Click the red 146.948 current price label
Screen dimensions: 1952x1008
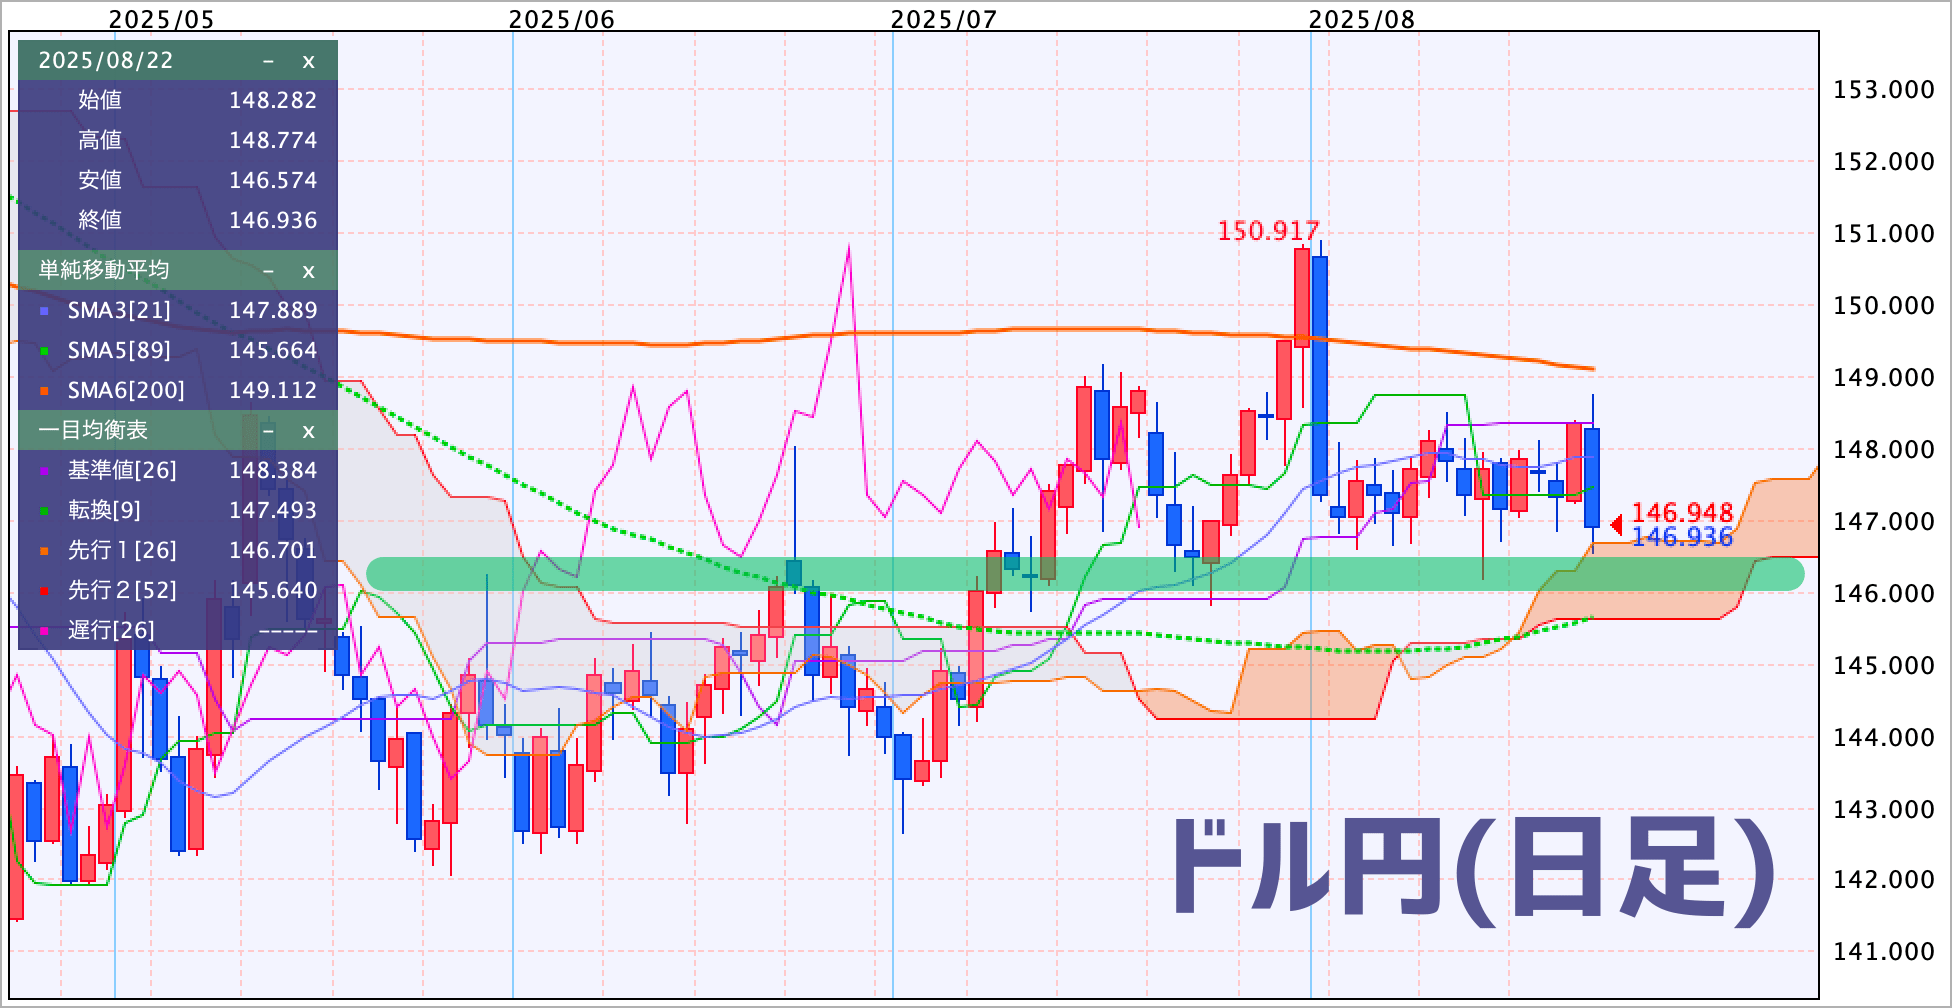(x=1682, y=513)
